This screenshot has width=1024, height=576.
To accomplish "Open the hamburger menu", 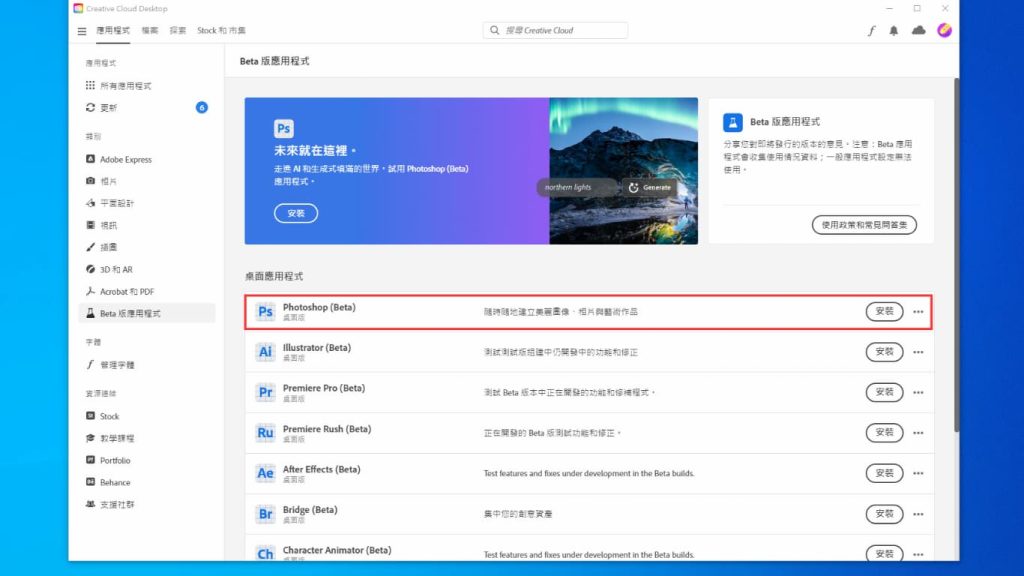I will click(x=81, y=30).
